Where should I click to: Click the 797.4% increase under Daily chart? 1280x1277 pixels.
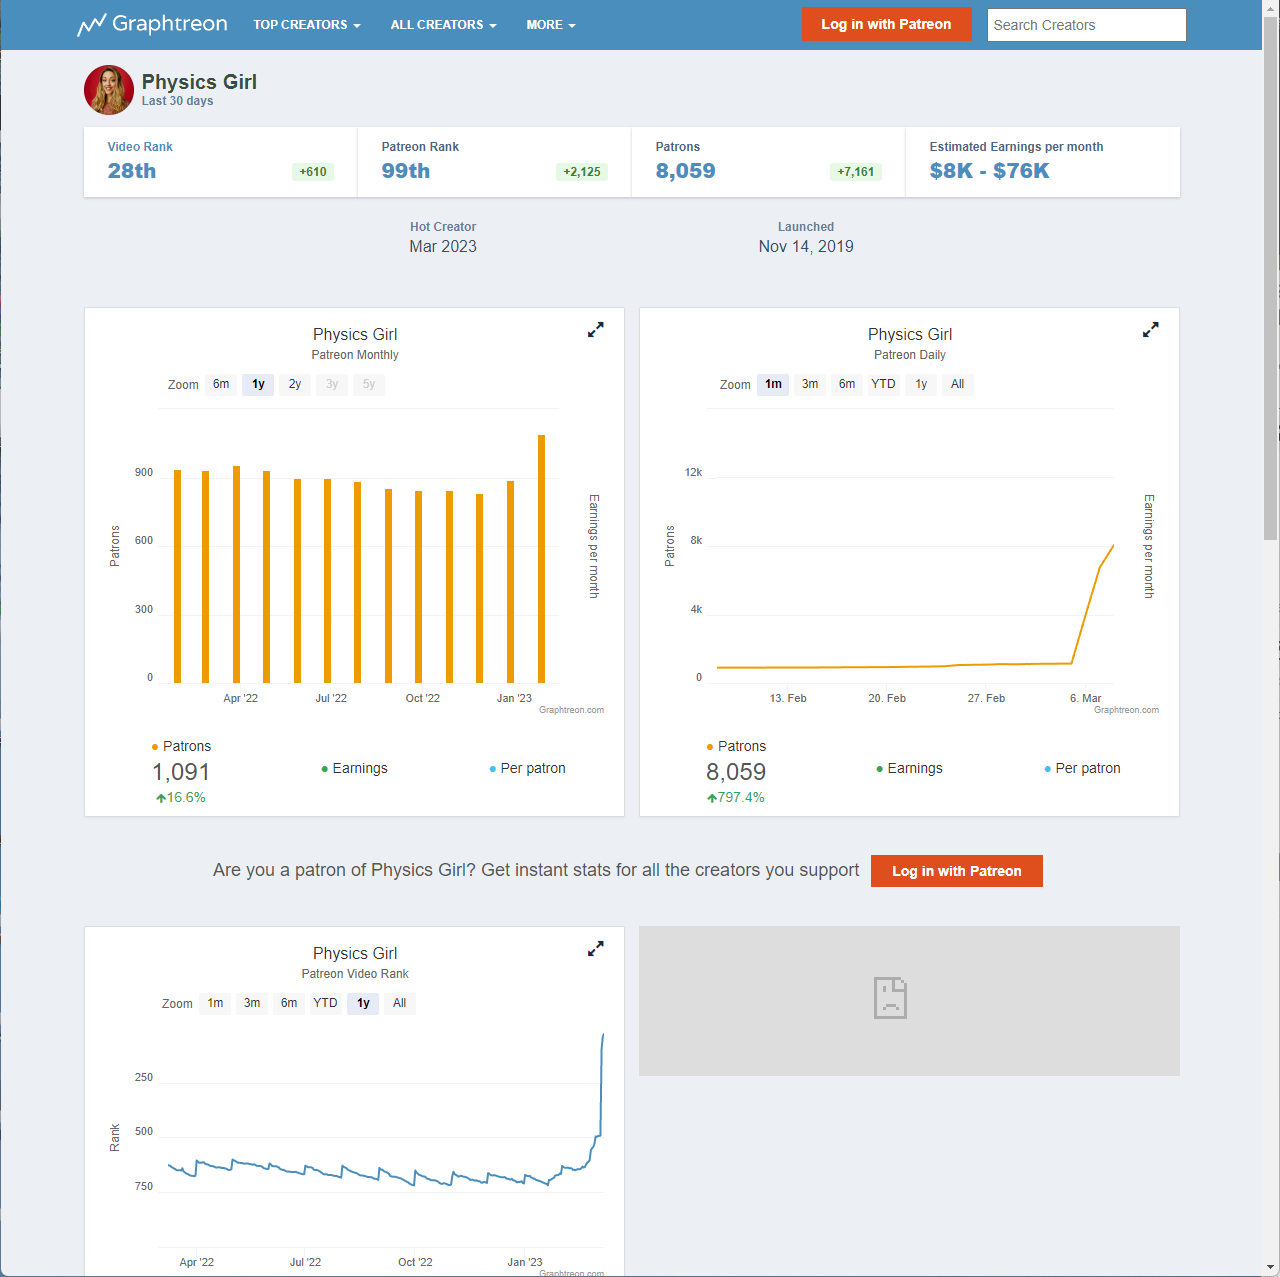736,797
